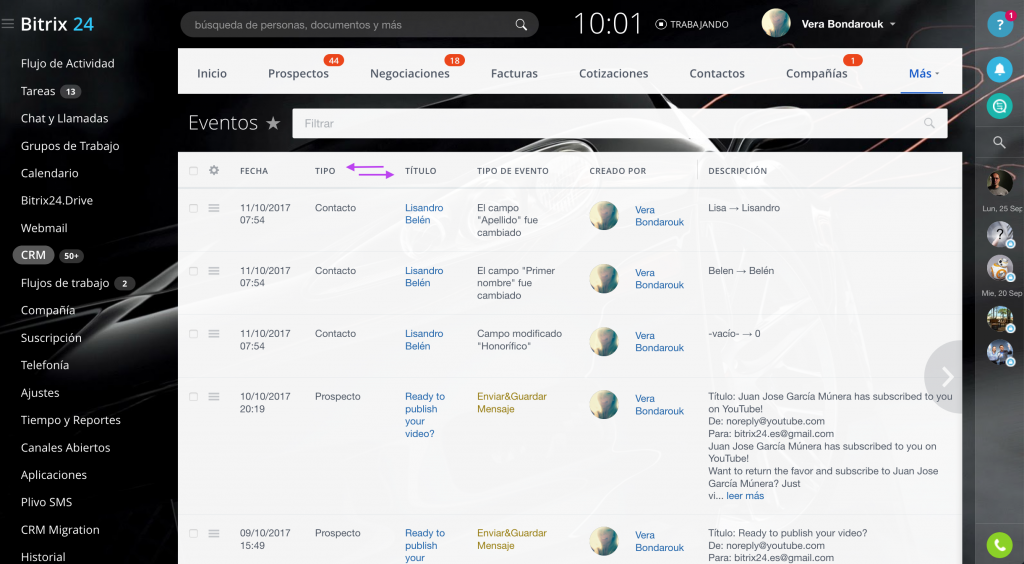Check the 09/10/2017 15:49 row checkbox

(193, 533)
